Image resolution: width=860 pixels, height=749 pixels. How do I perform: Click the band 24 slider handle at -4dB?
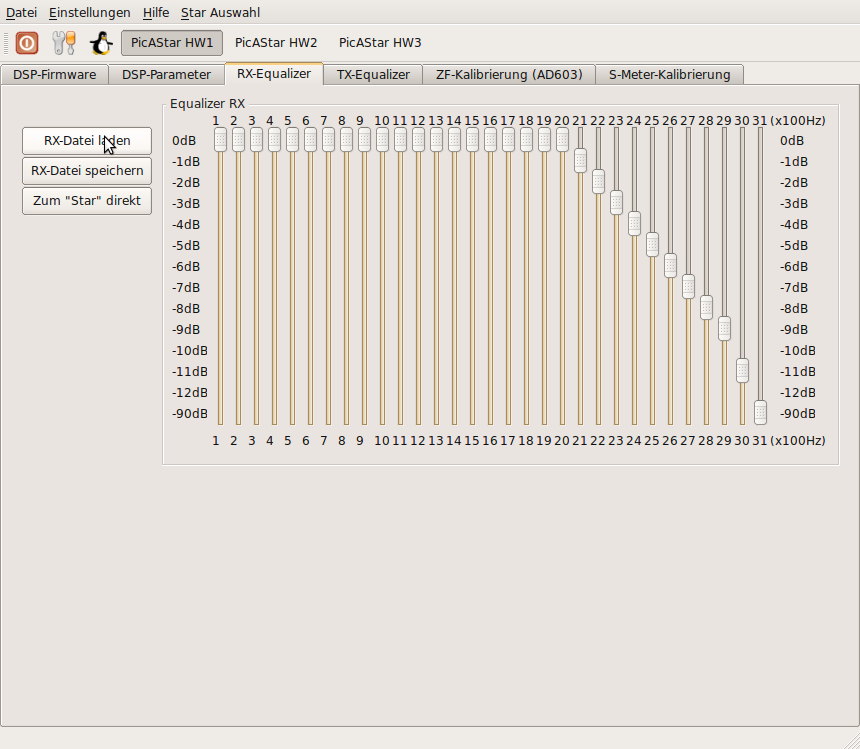[x=634, y=224]
